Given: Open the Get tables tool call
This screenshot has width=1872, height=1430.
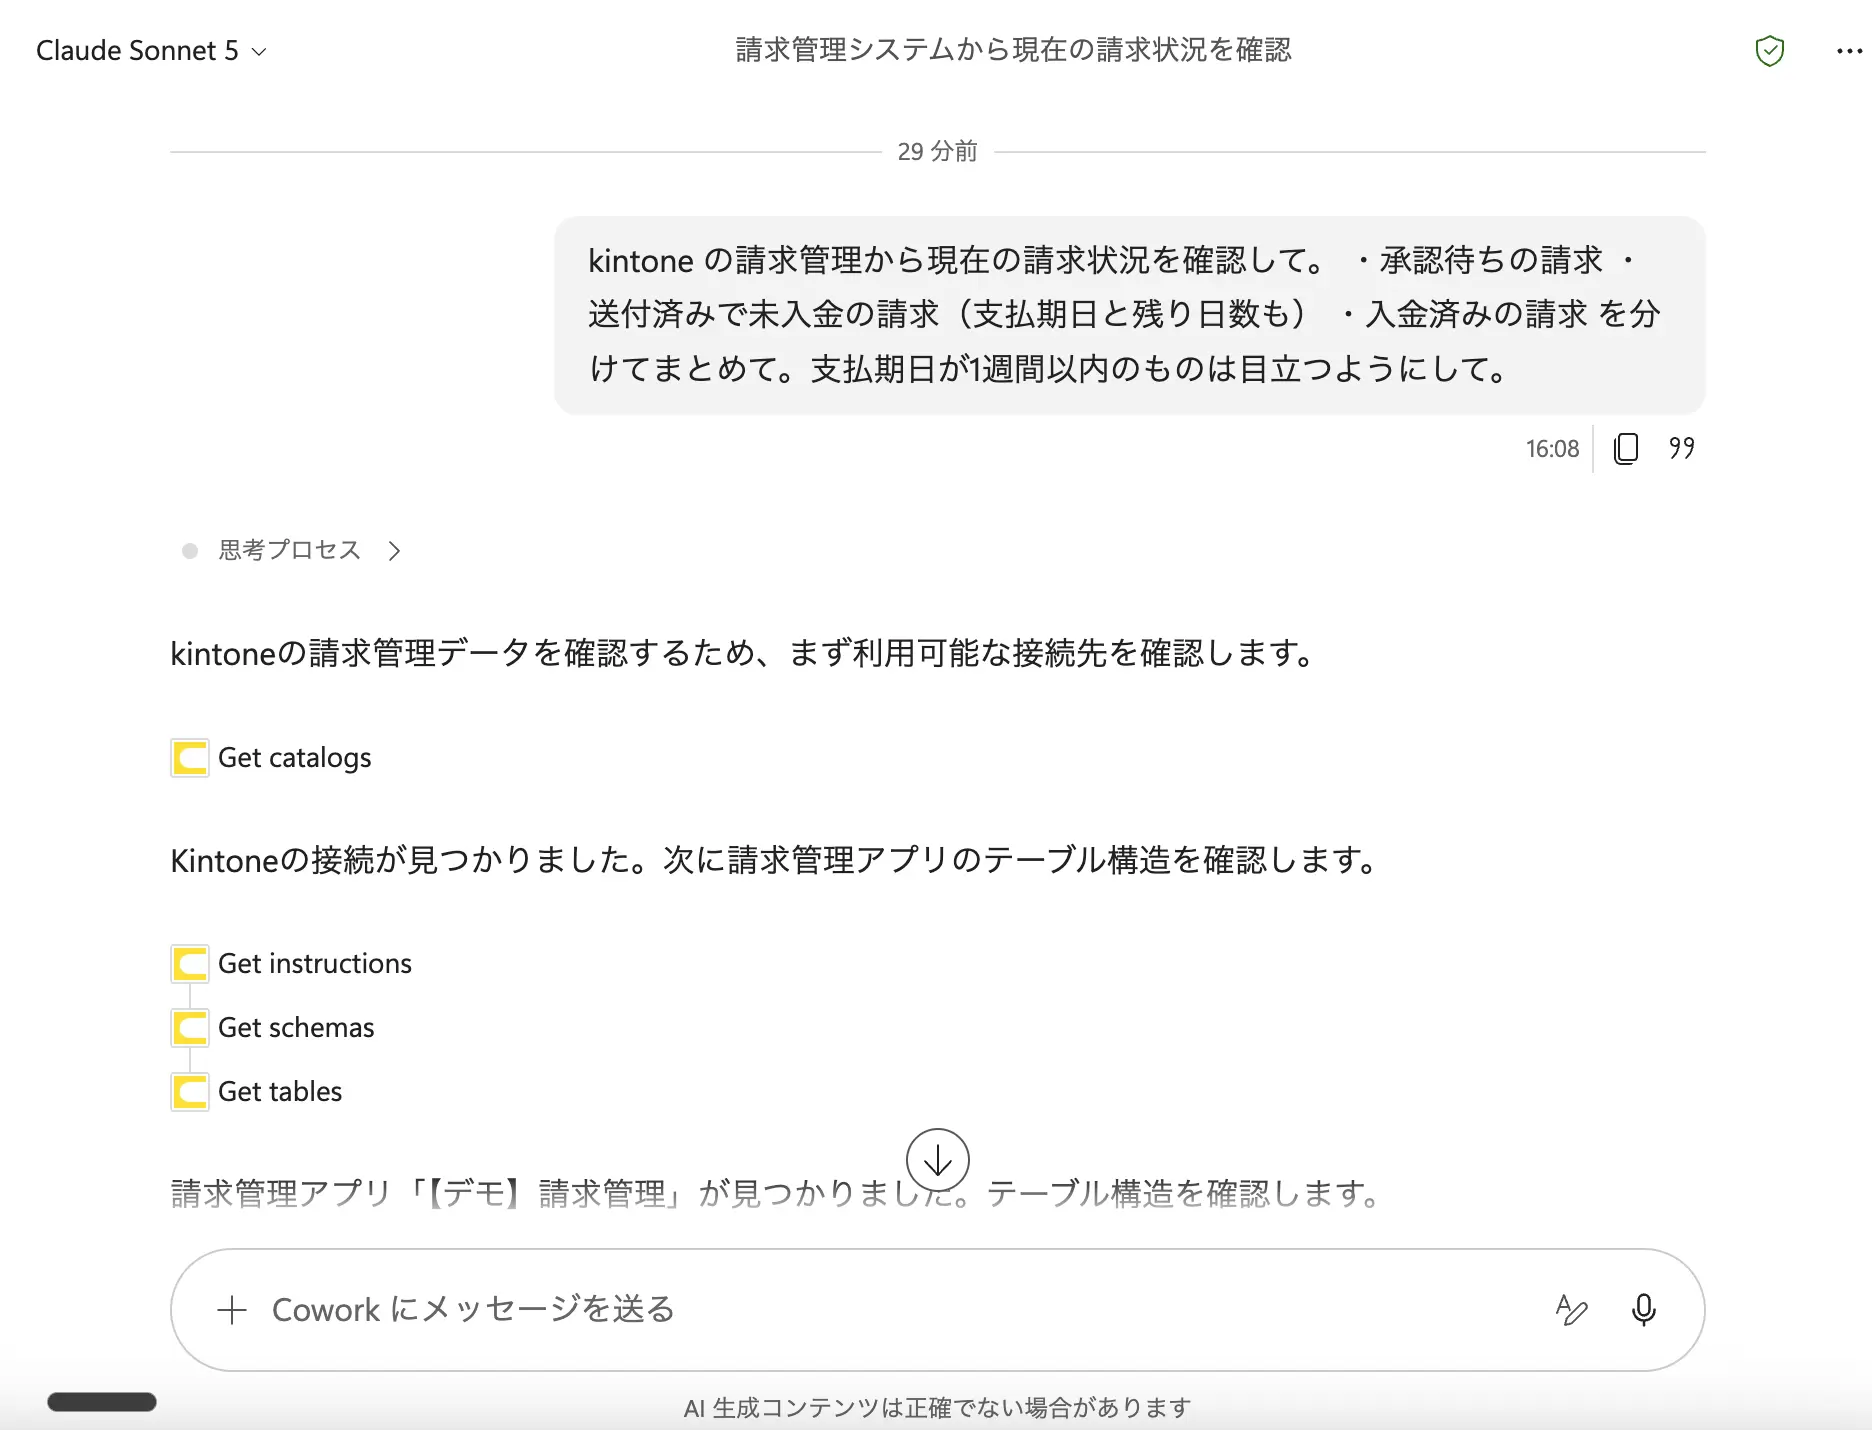Looking at the screenshot, I should click(x=280, y=1092).
